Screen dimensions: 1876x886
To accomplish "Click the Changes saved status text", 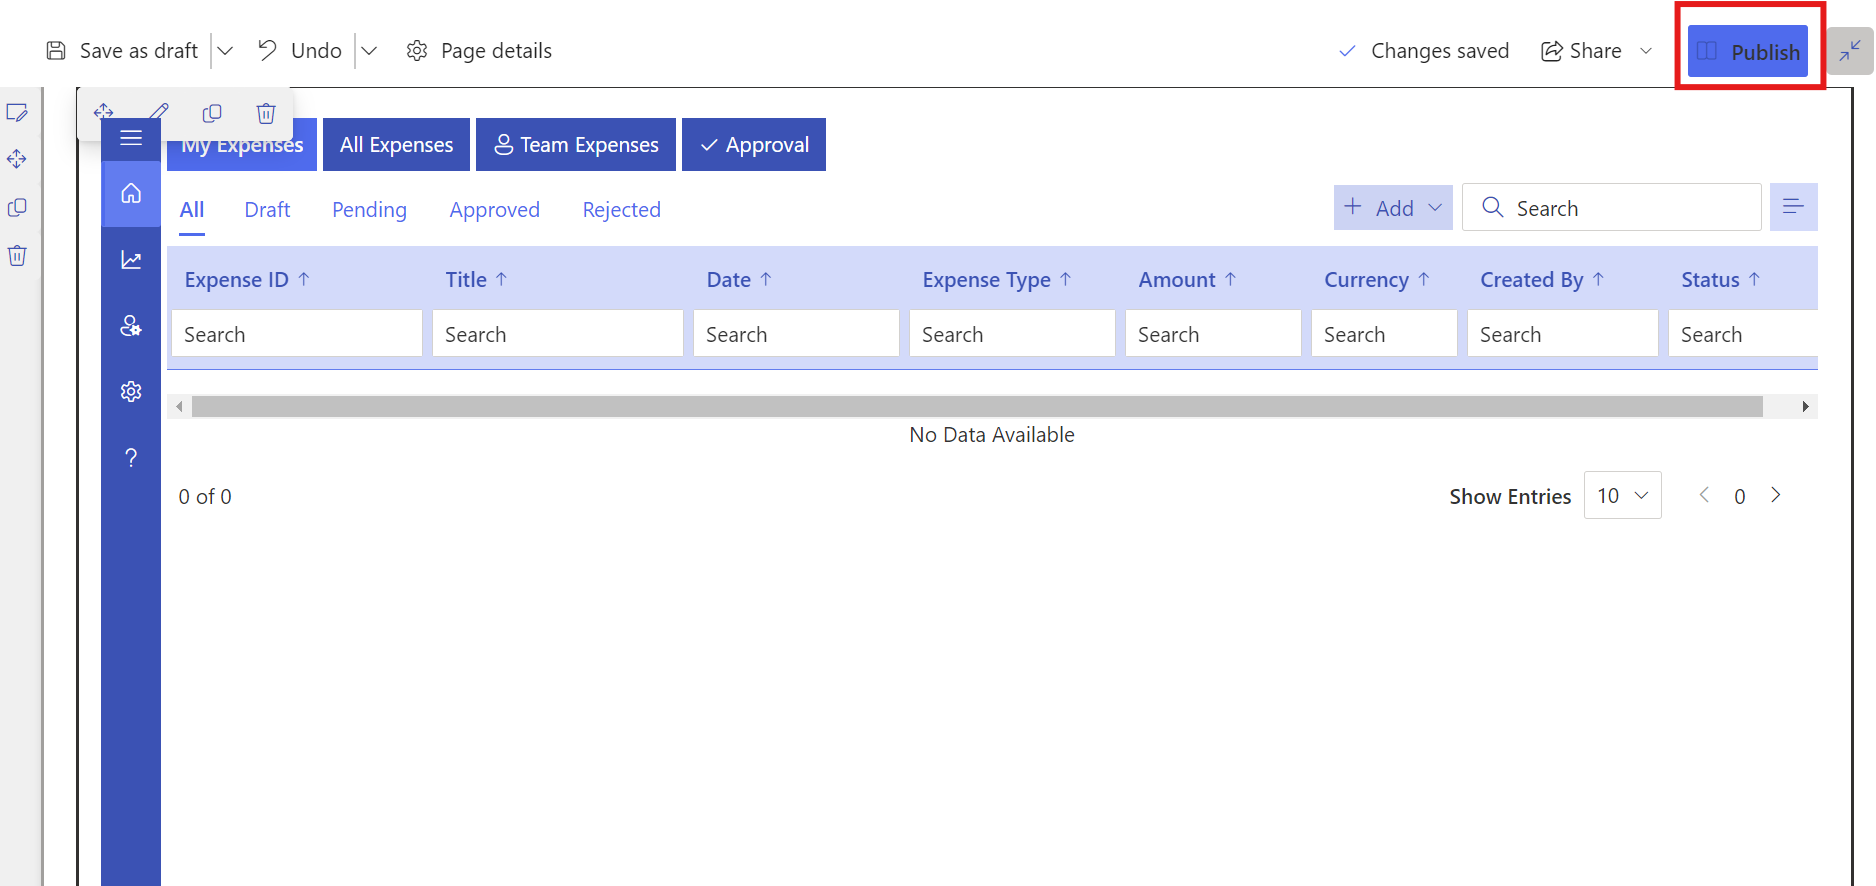I will pos(1440,51).
